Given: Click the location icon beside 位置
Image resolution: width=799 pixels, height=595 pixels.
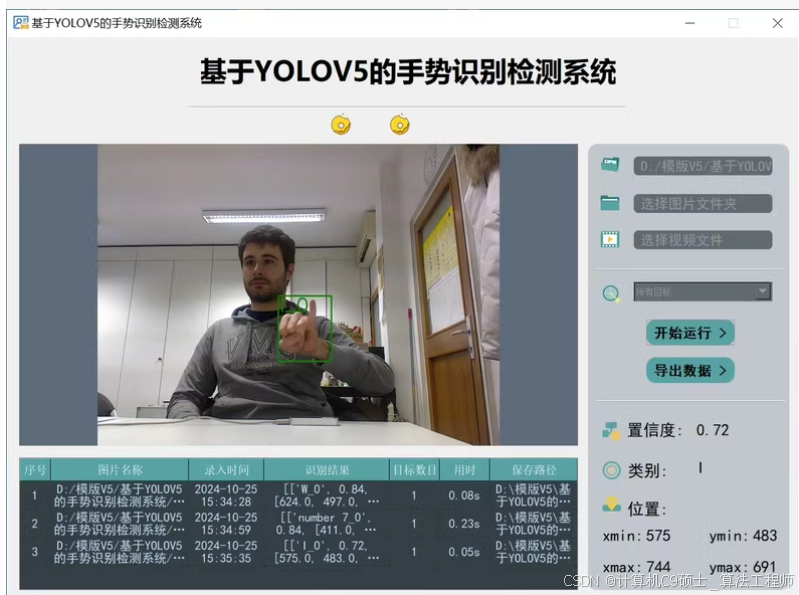Looking at the screenshot, I should click(611, 505).
